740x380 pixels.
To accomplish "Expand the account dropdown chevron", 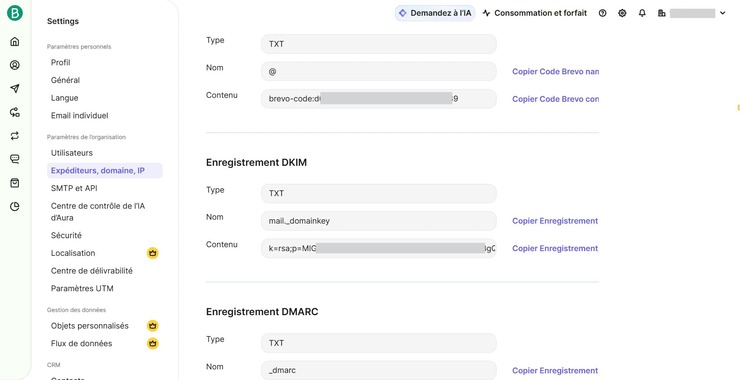I will click(x=723, y=13).
